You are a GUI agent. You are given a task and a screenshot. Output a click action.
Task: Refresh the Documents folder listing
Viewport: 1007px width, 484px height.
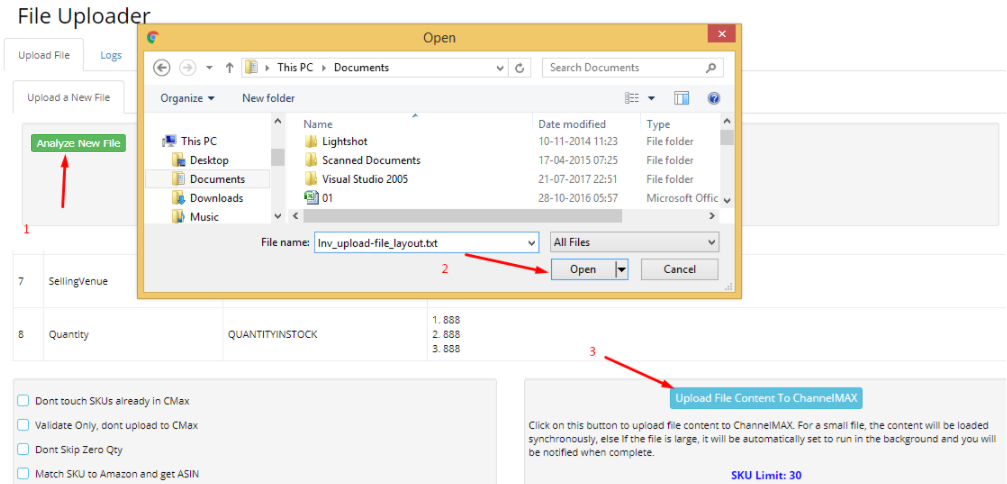(520, 68)
